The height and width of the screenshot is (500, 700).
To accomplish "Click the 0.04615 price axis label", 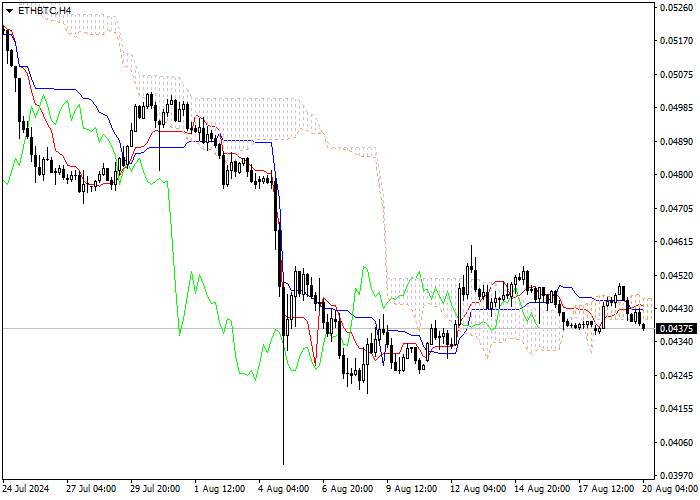I will (x=676, y=242).
